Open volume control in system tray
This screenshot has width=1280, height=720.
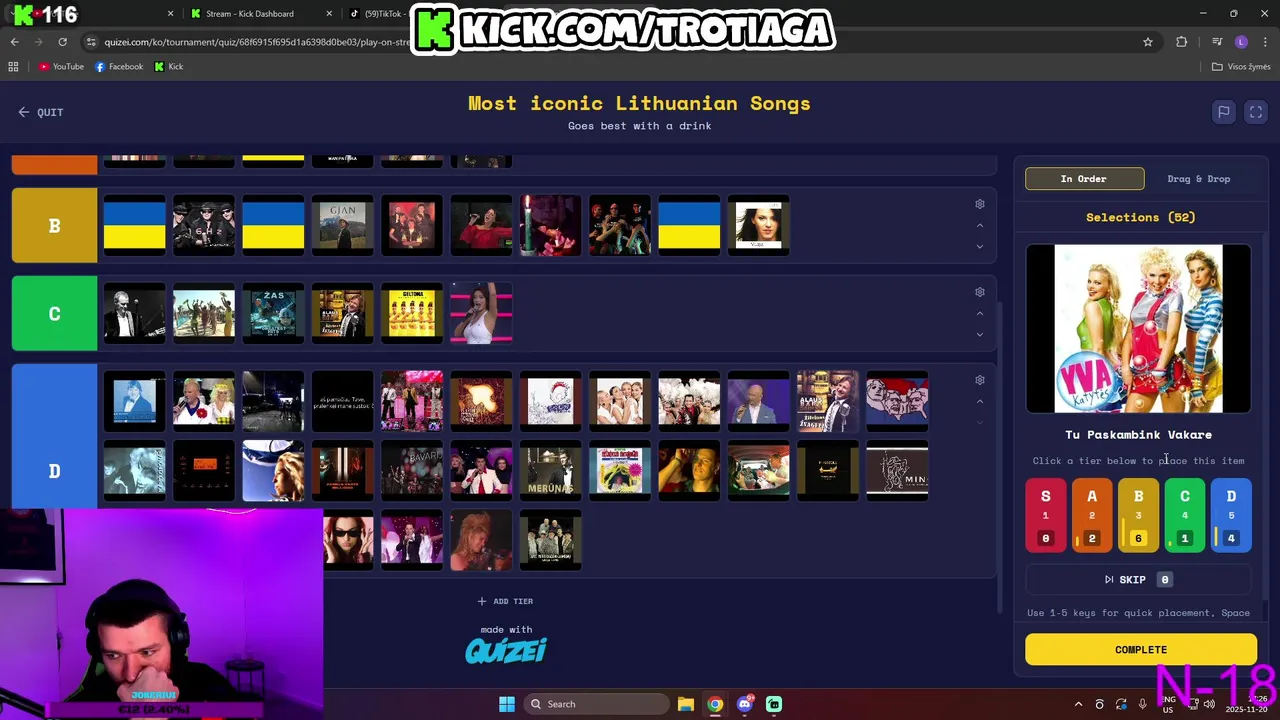pos(1210,704)
